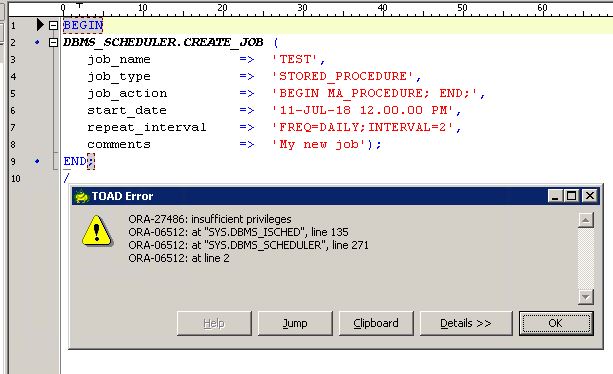Close the TOAD Error dialog

click(590, 195)
